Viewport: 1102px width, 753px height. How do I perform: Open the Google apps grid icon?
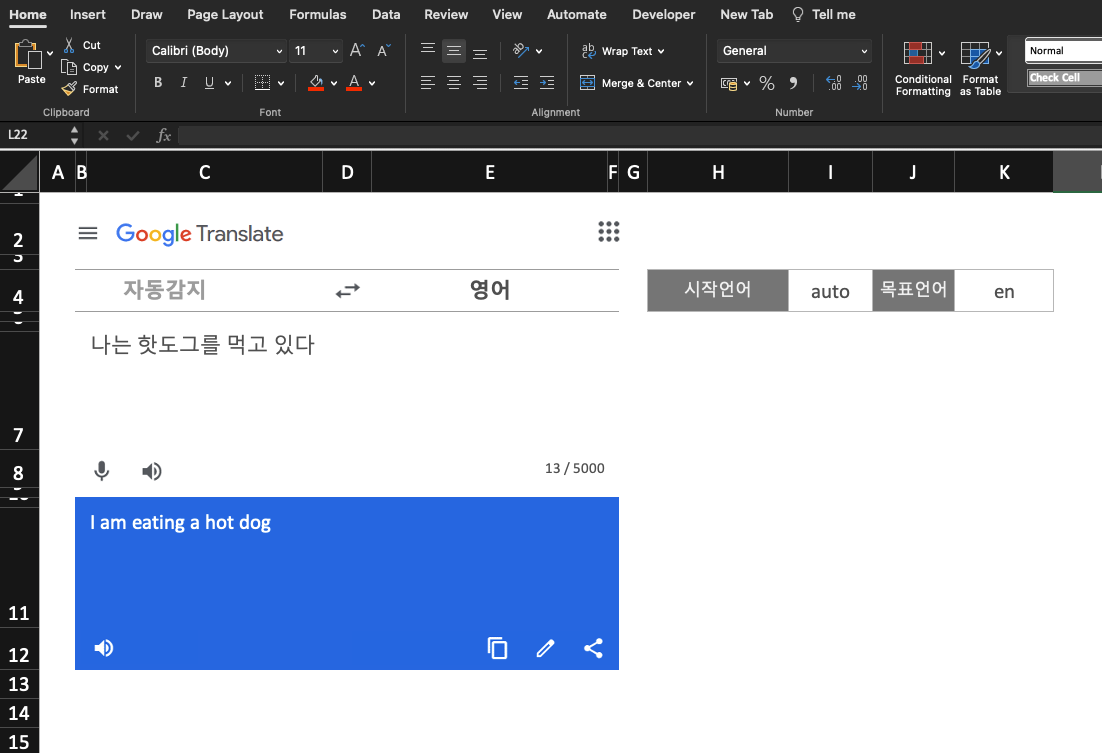tap(609, 231)
